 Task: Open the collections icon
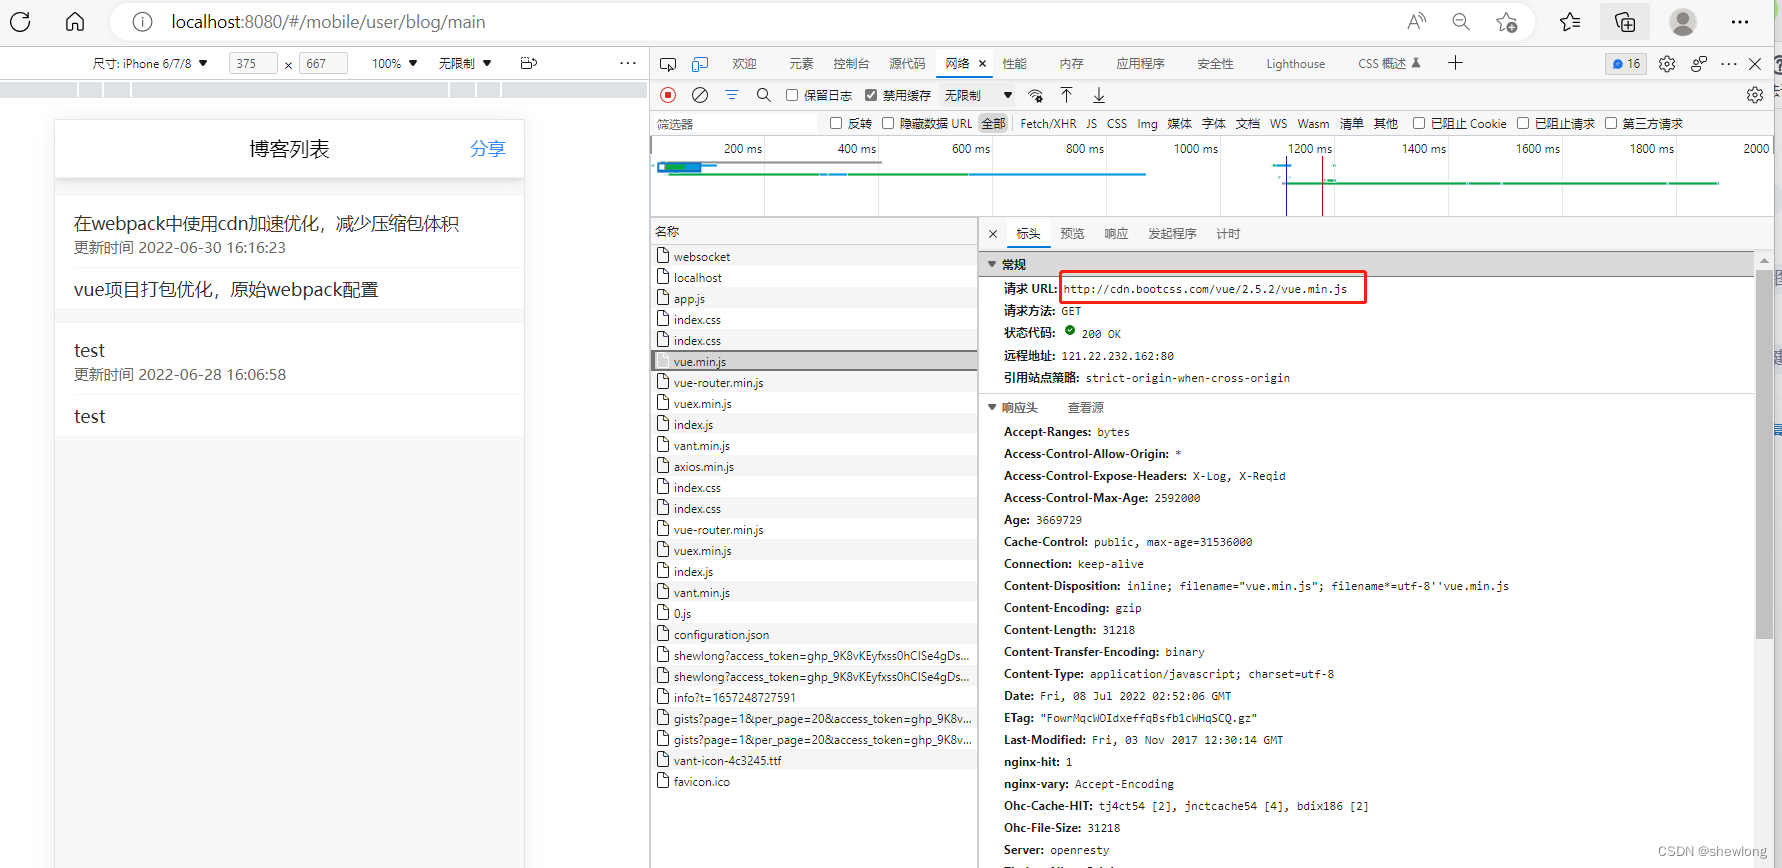[x=1625, y=21]
